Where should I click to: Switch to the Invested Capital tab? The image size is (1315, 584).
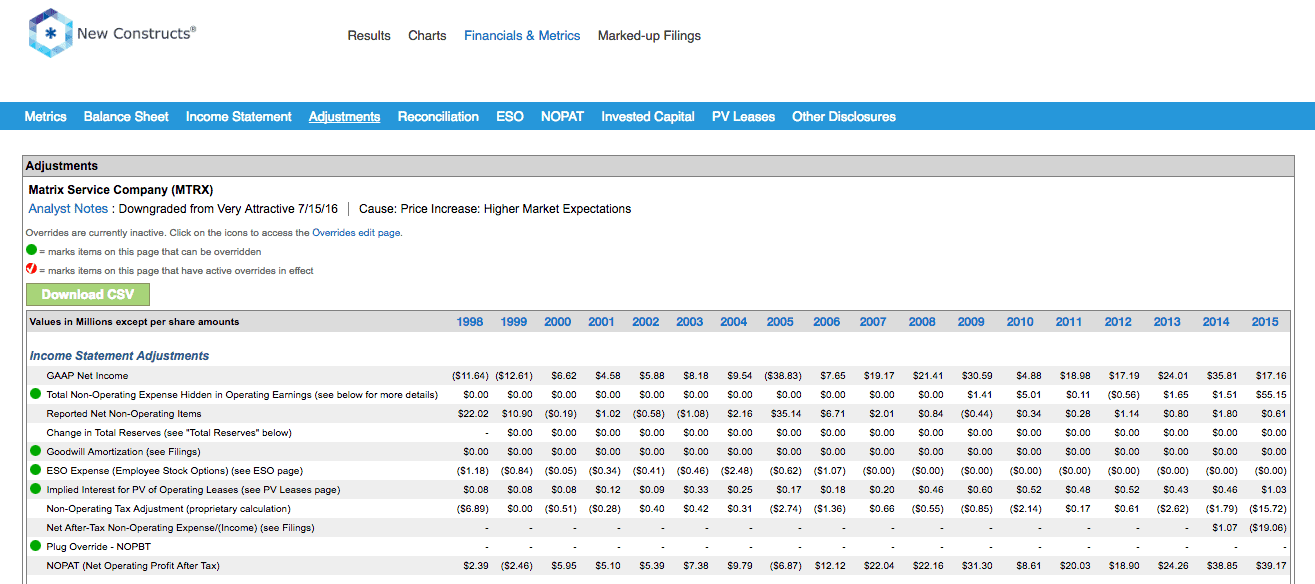(x=648, y=117)
